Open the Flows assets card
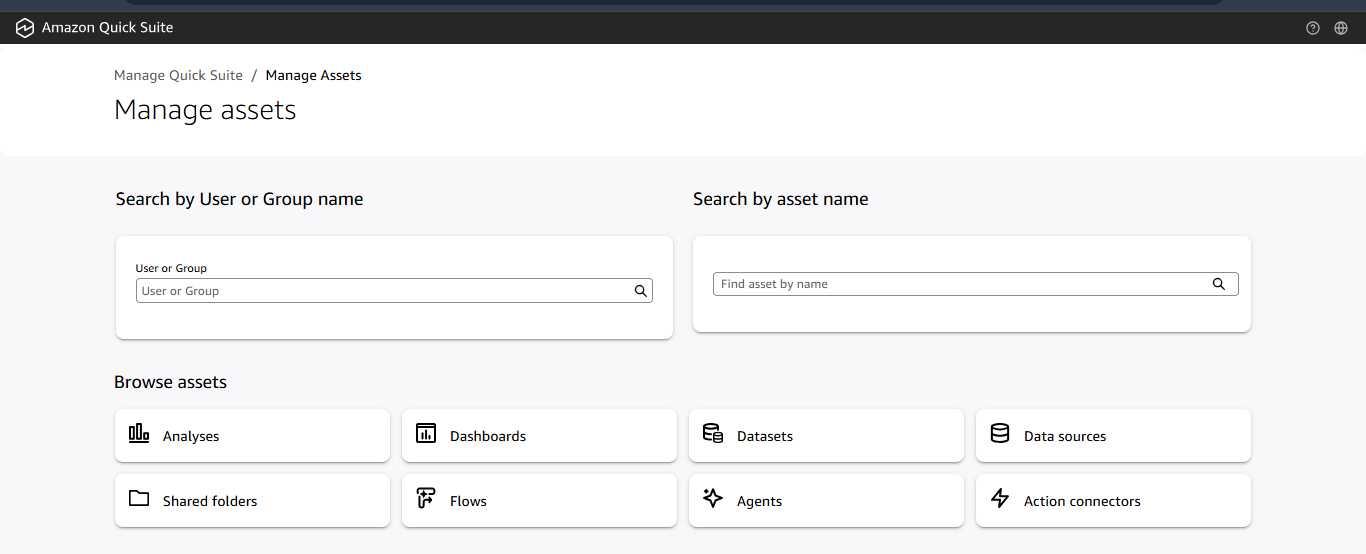Screen dimensions: 1366x554 539,500
